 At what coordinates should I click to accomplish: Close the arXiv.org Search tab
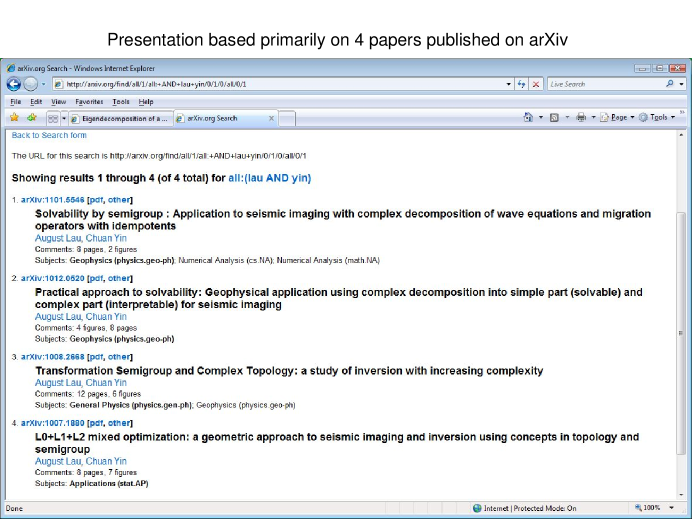(271, 118)
